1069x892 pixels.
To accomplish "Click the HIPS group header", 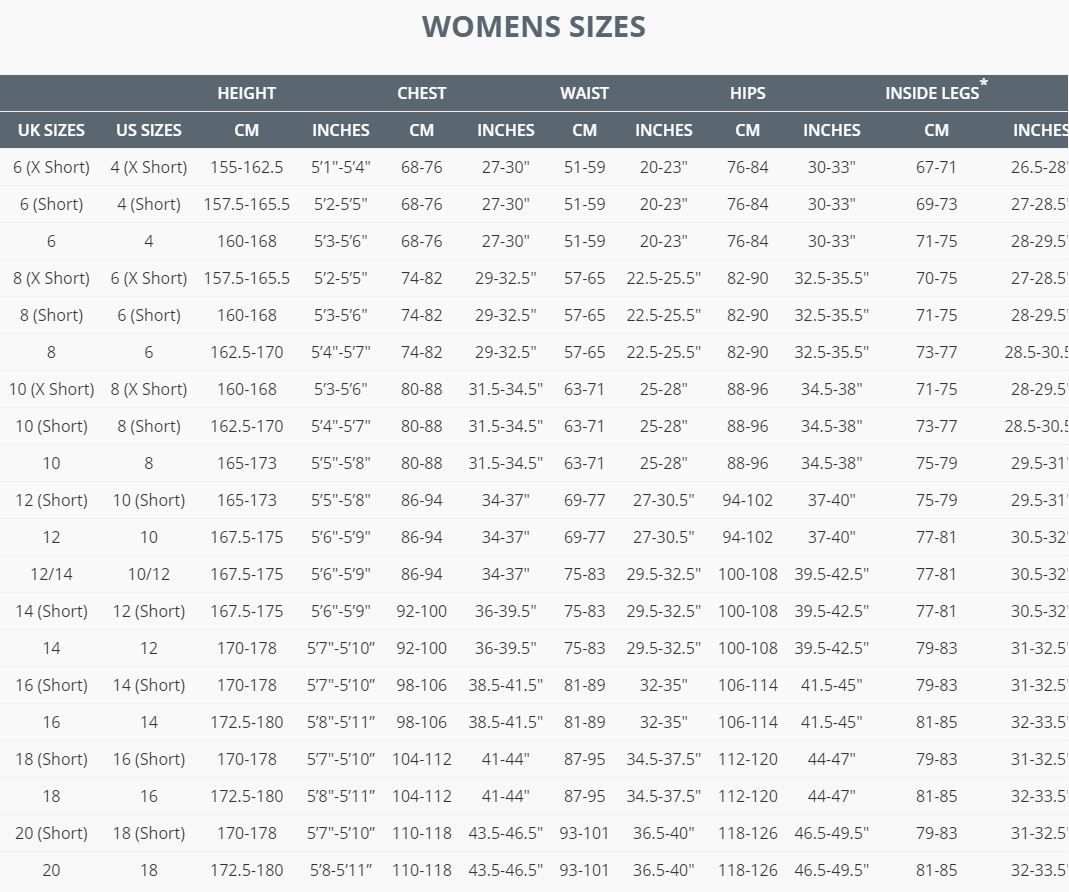I will (x=747, y=93).
